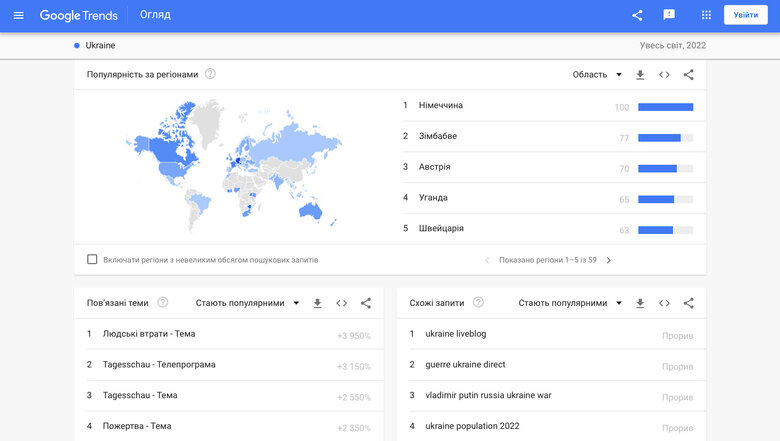Open the ukraine population 2022 query
The width and height of the screenshot is (780, 441).
pyautogui.click(x=472, y=427)
